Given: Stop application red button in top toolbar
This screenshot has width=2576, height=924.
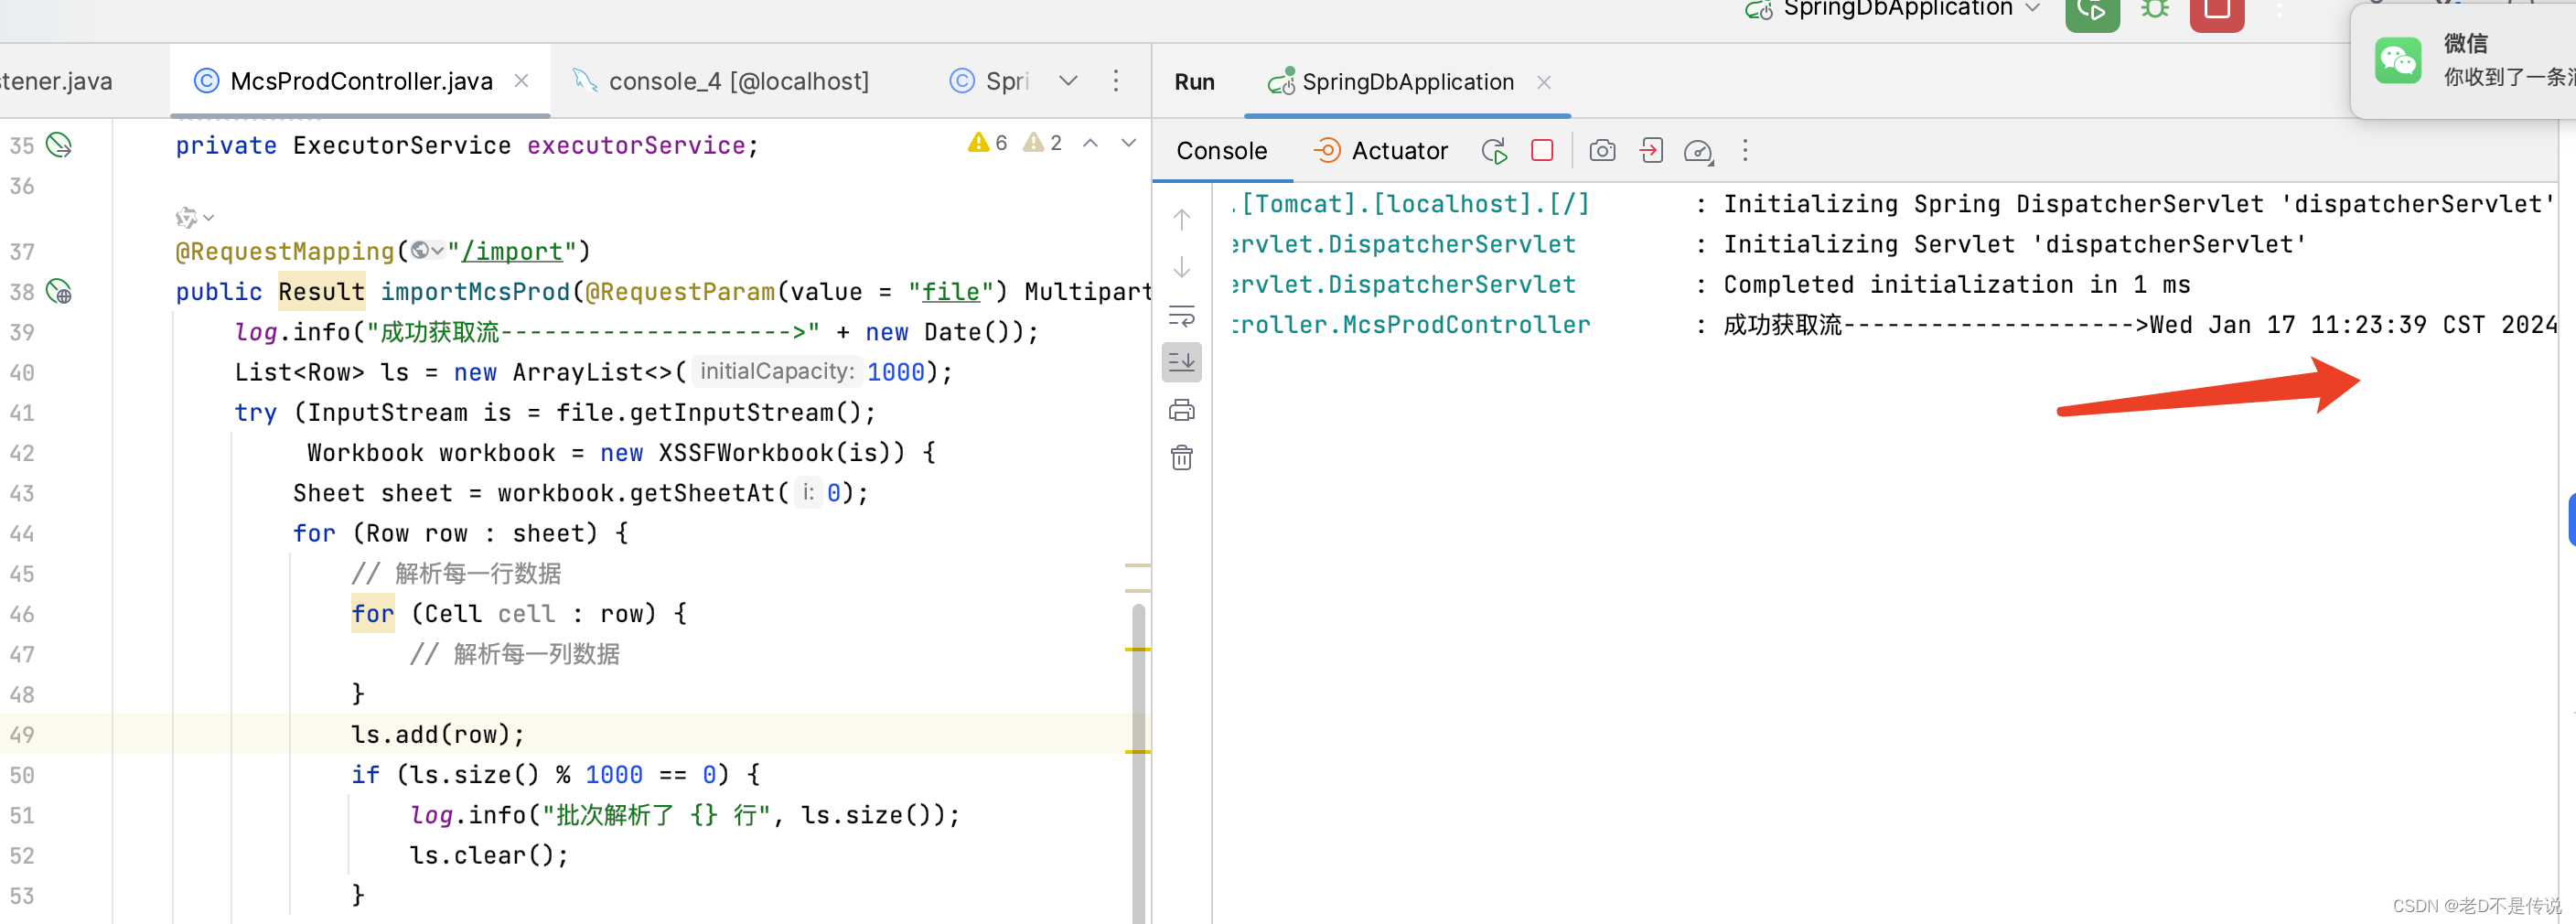Looking at the screenshot, I should point(2217,12).
